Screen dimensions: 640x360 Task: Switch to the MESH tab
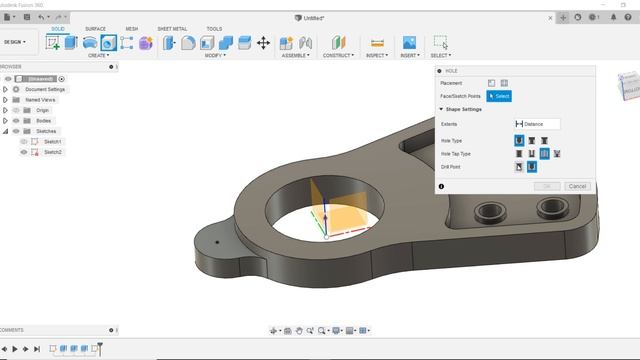tap(131, 29)
